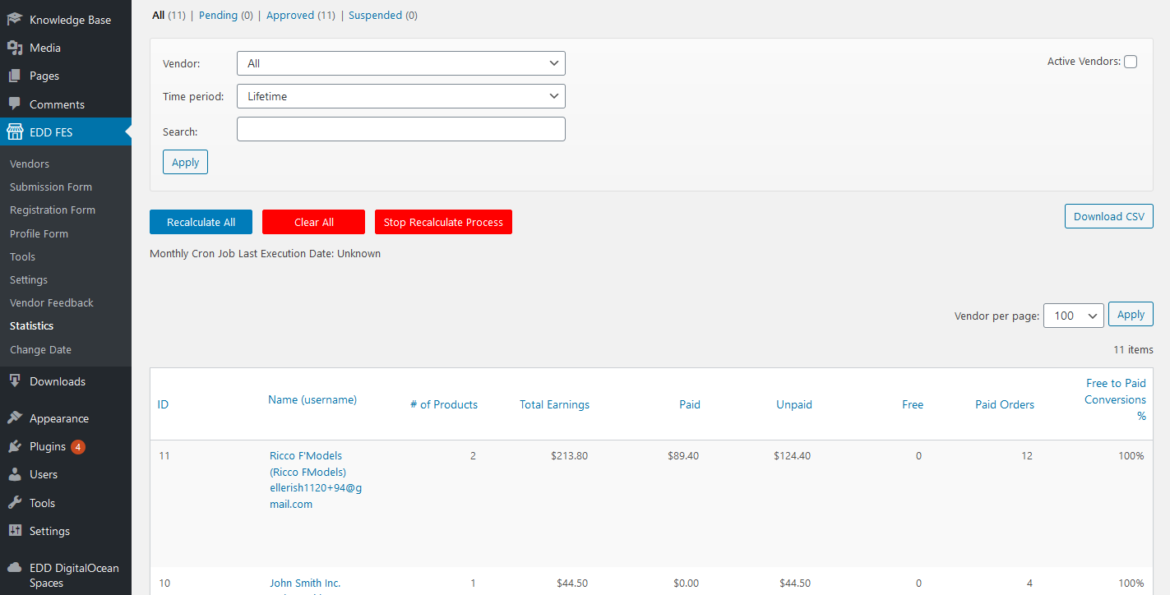Click the Recalculate All button

coord(200,221)
